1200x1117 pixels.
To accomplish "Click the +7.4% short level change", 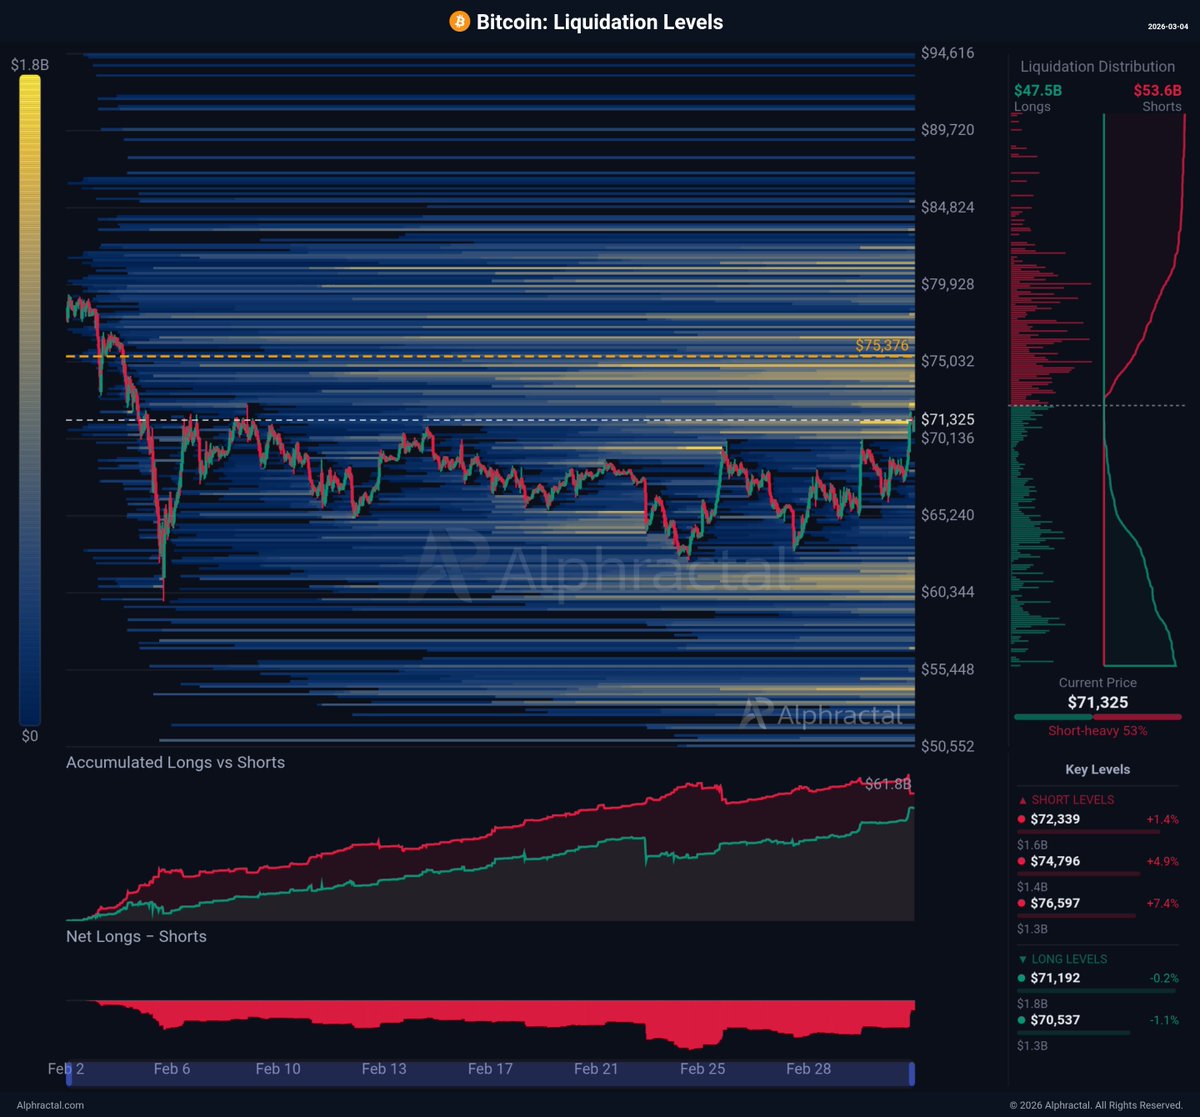I will 1162,903.
